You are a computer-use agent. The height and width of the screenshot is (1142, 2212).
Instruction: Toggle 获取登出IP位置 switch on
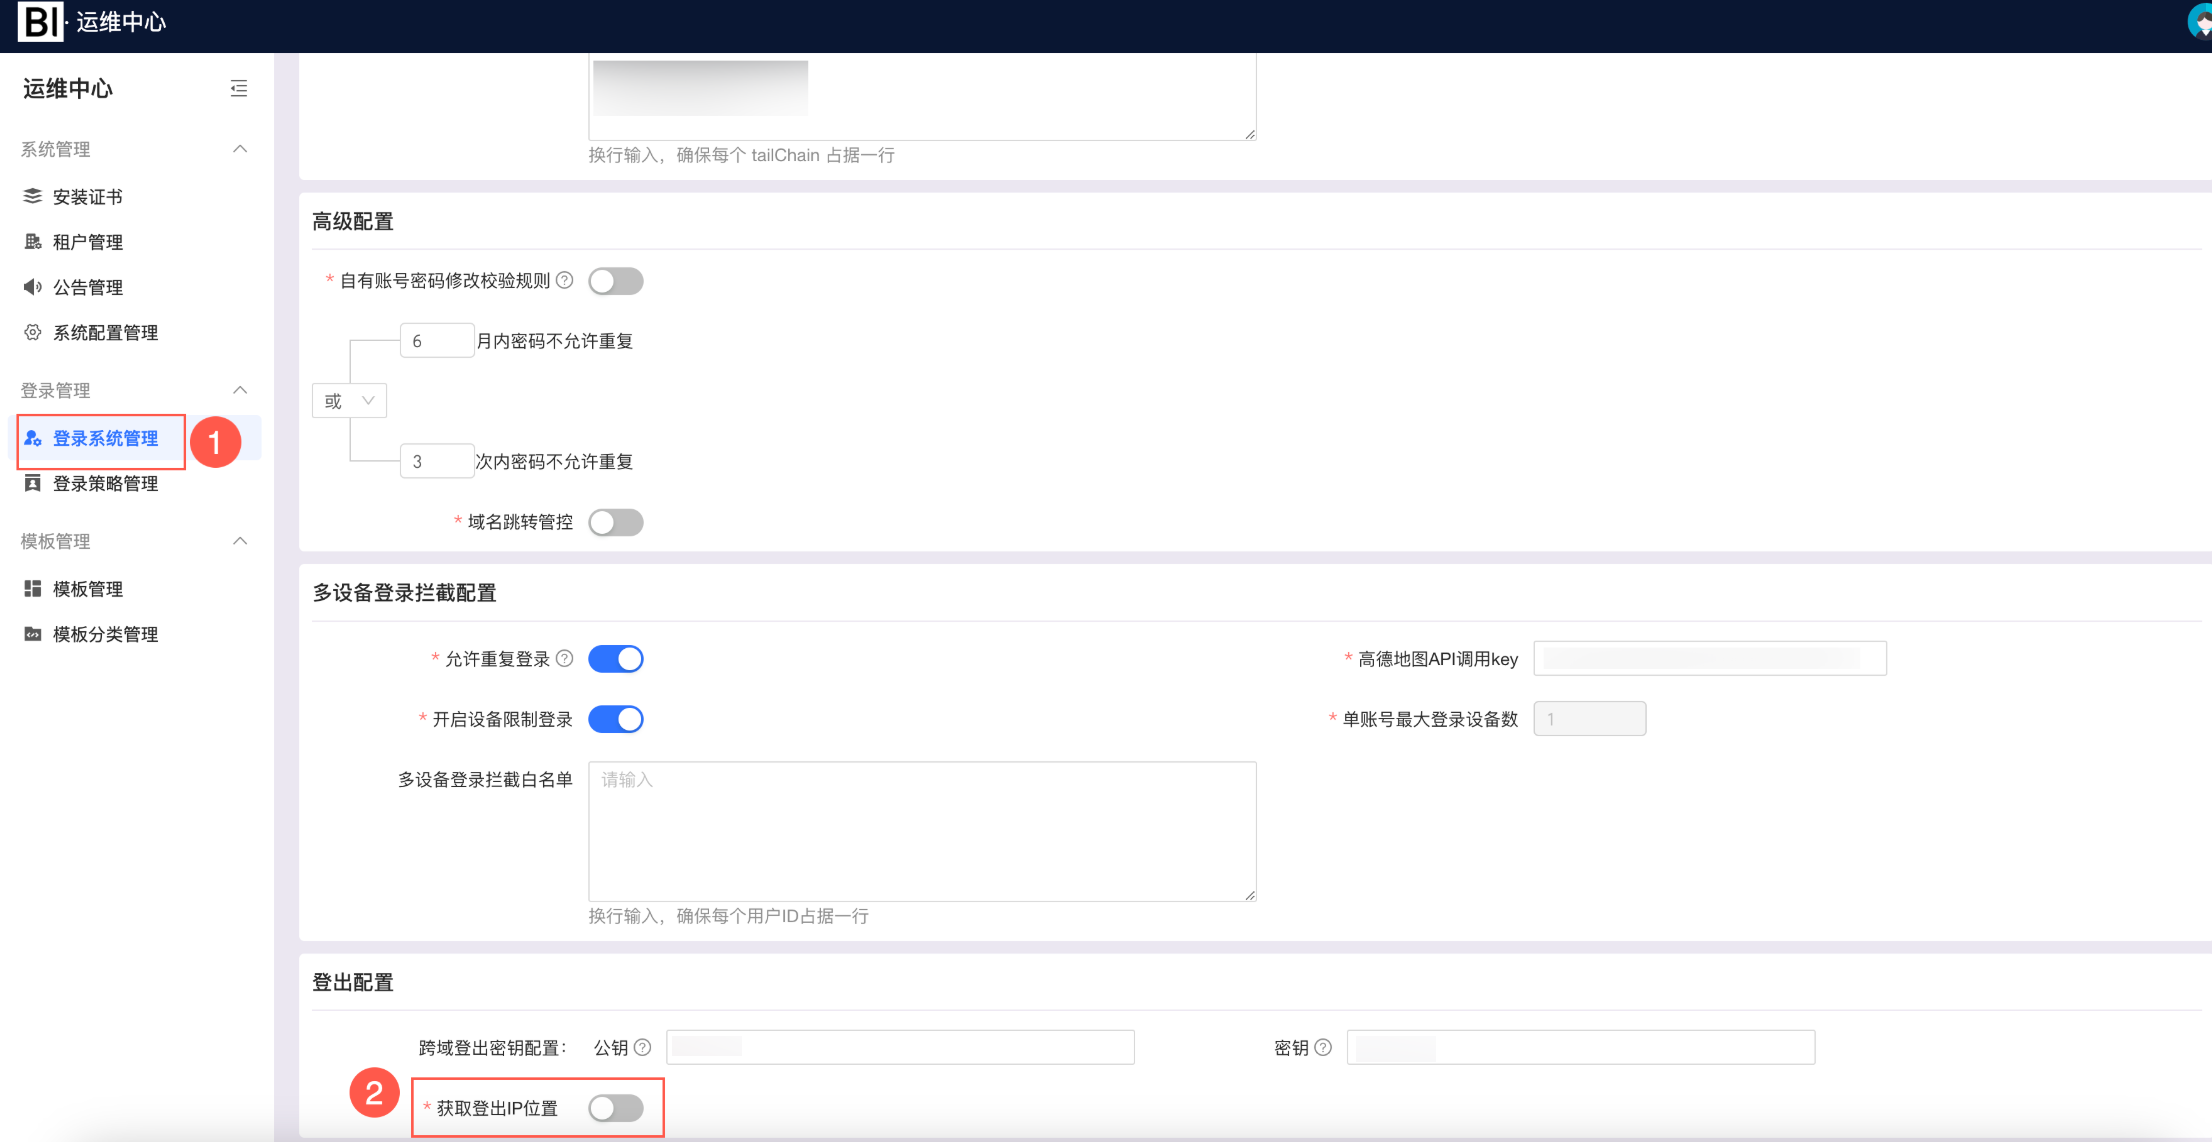[615, 1108]
